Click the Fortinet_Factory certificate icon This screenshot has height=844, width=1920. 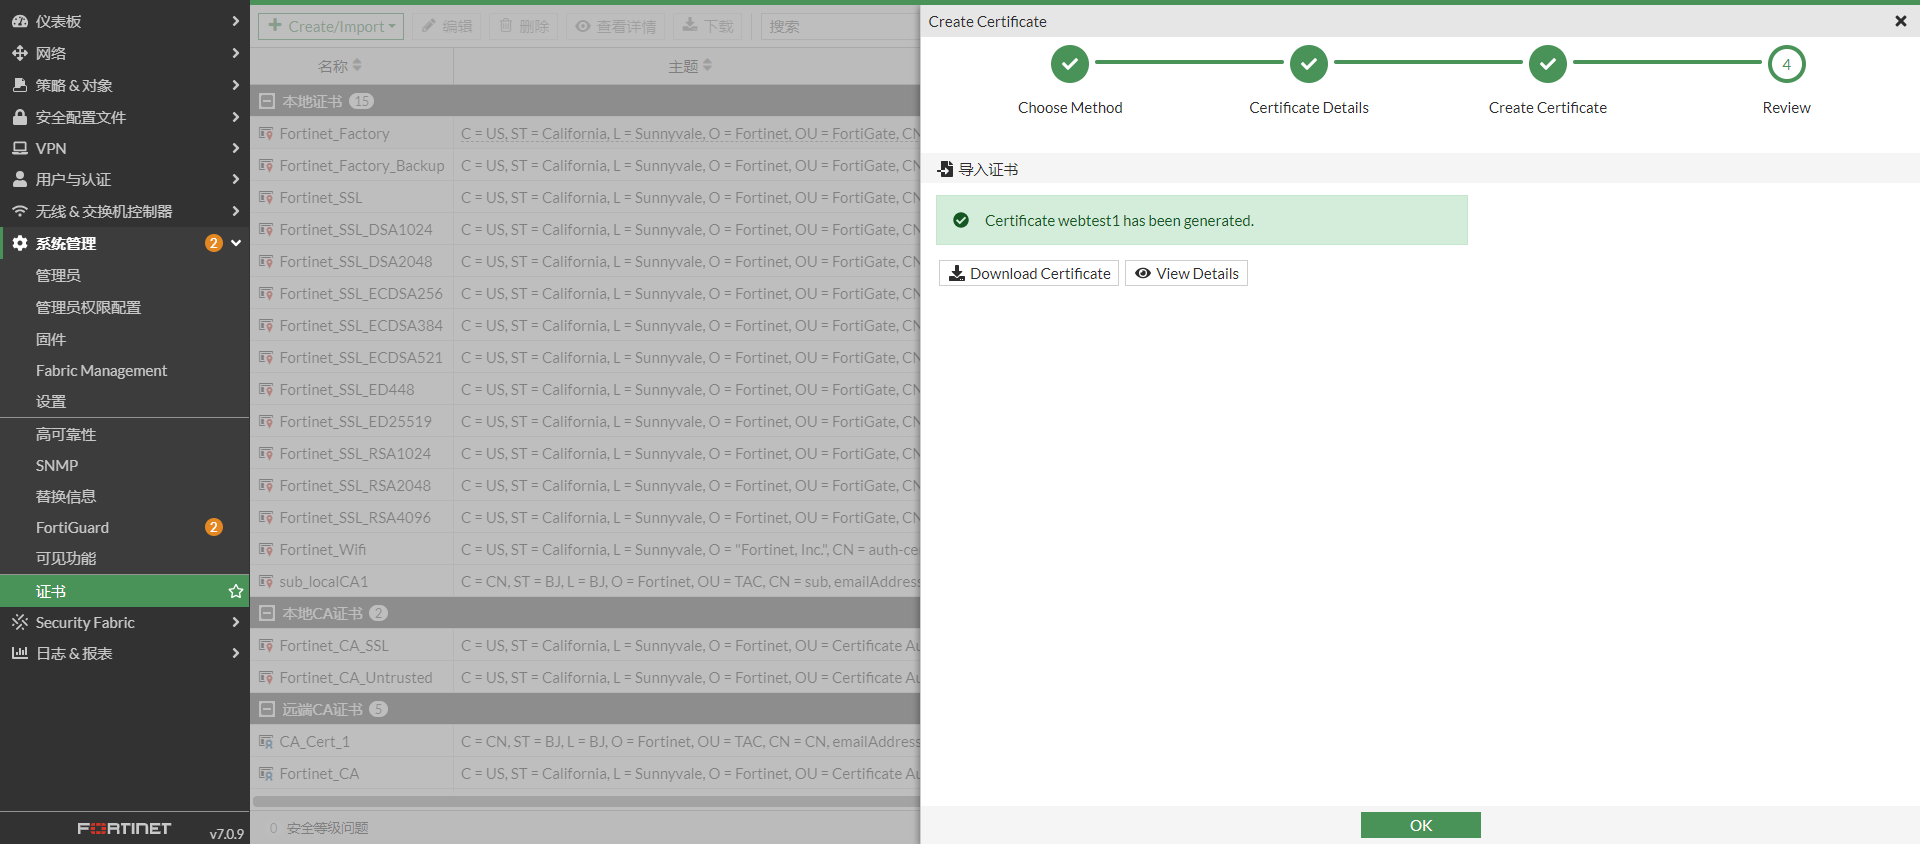pos(266,133)
